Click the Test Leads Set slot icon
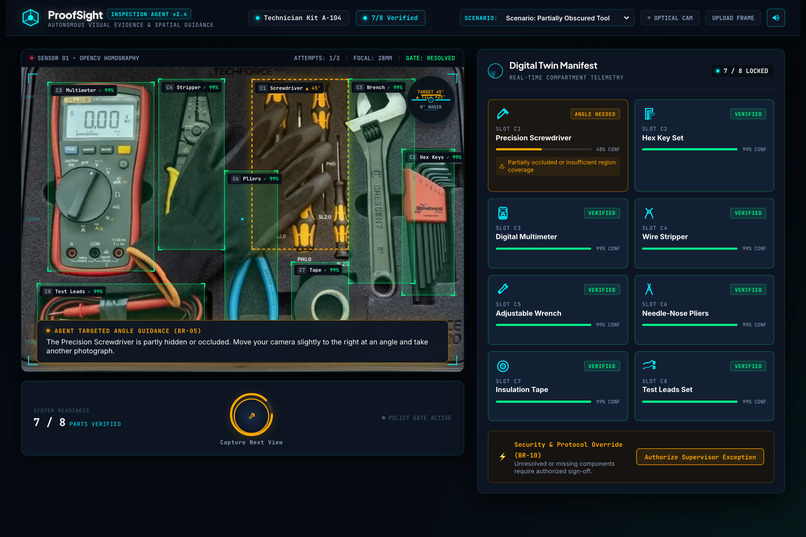The height and width of the screenshot is (537, 806). 649,365
